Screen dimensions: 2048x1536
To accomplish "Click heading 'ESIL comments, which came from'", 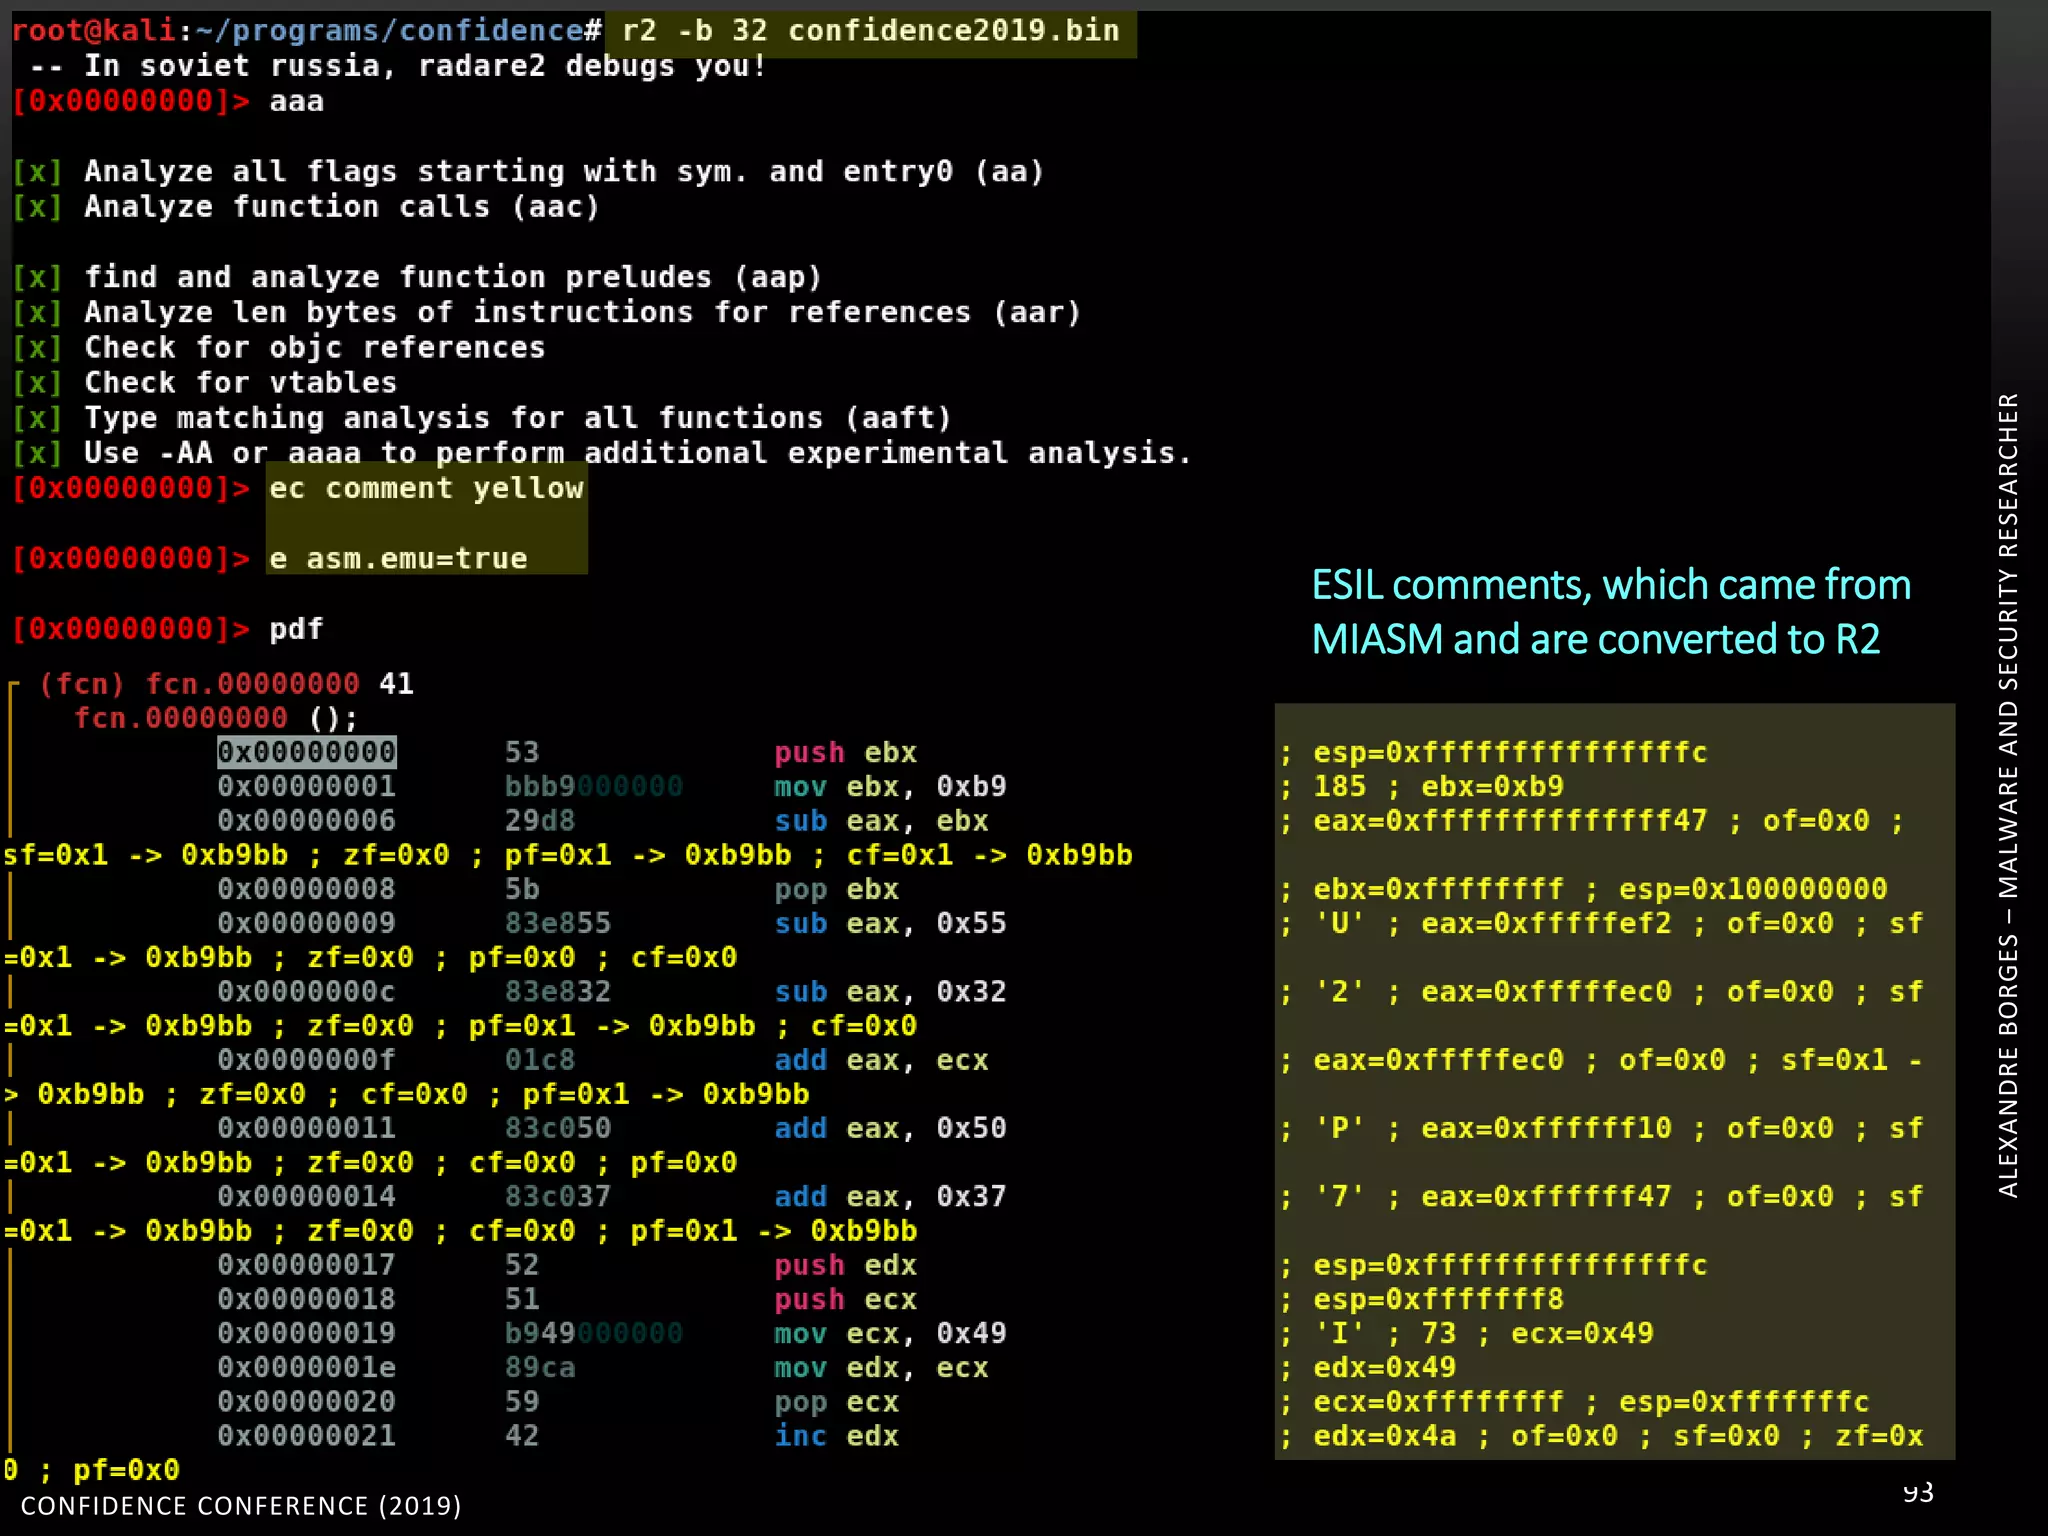I will [x=1611, y=586].
